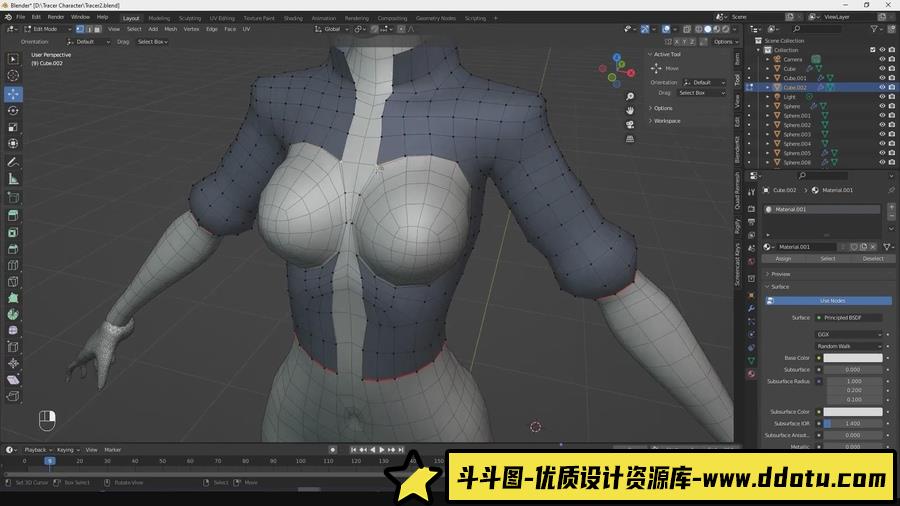Open the GGX distribution dropdown
The height and width of the screenshot is (506, 900).
click(849, 334)
